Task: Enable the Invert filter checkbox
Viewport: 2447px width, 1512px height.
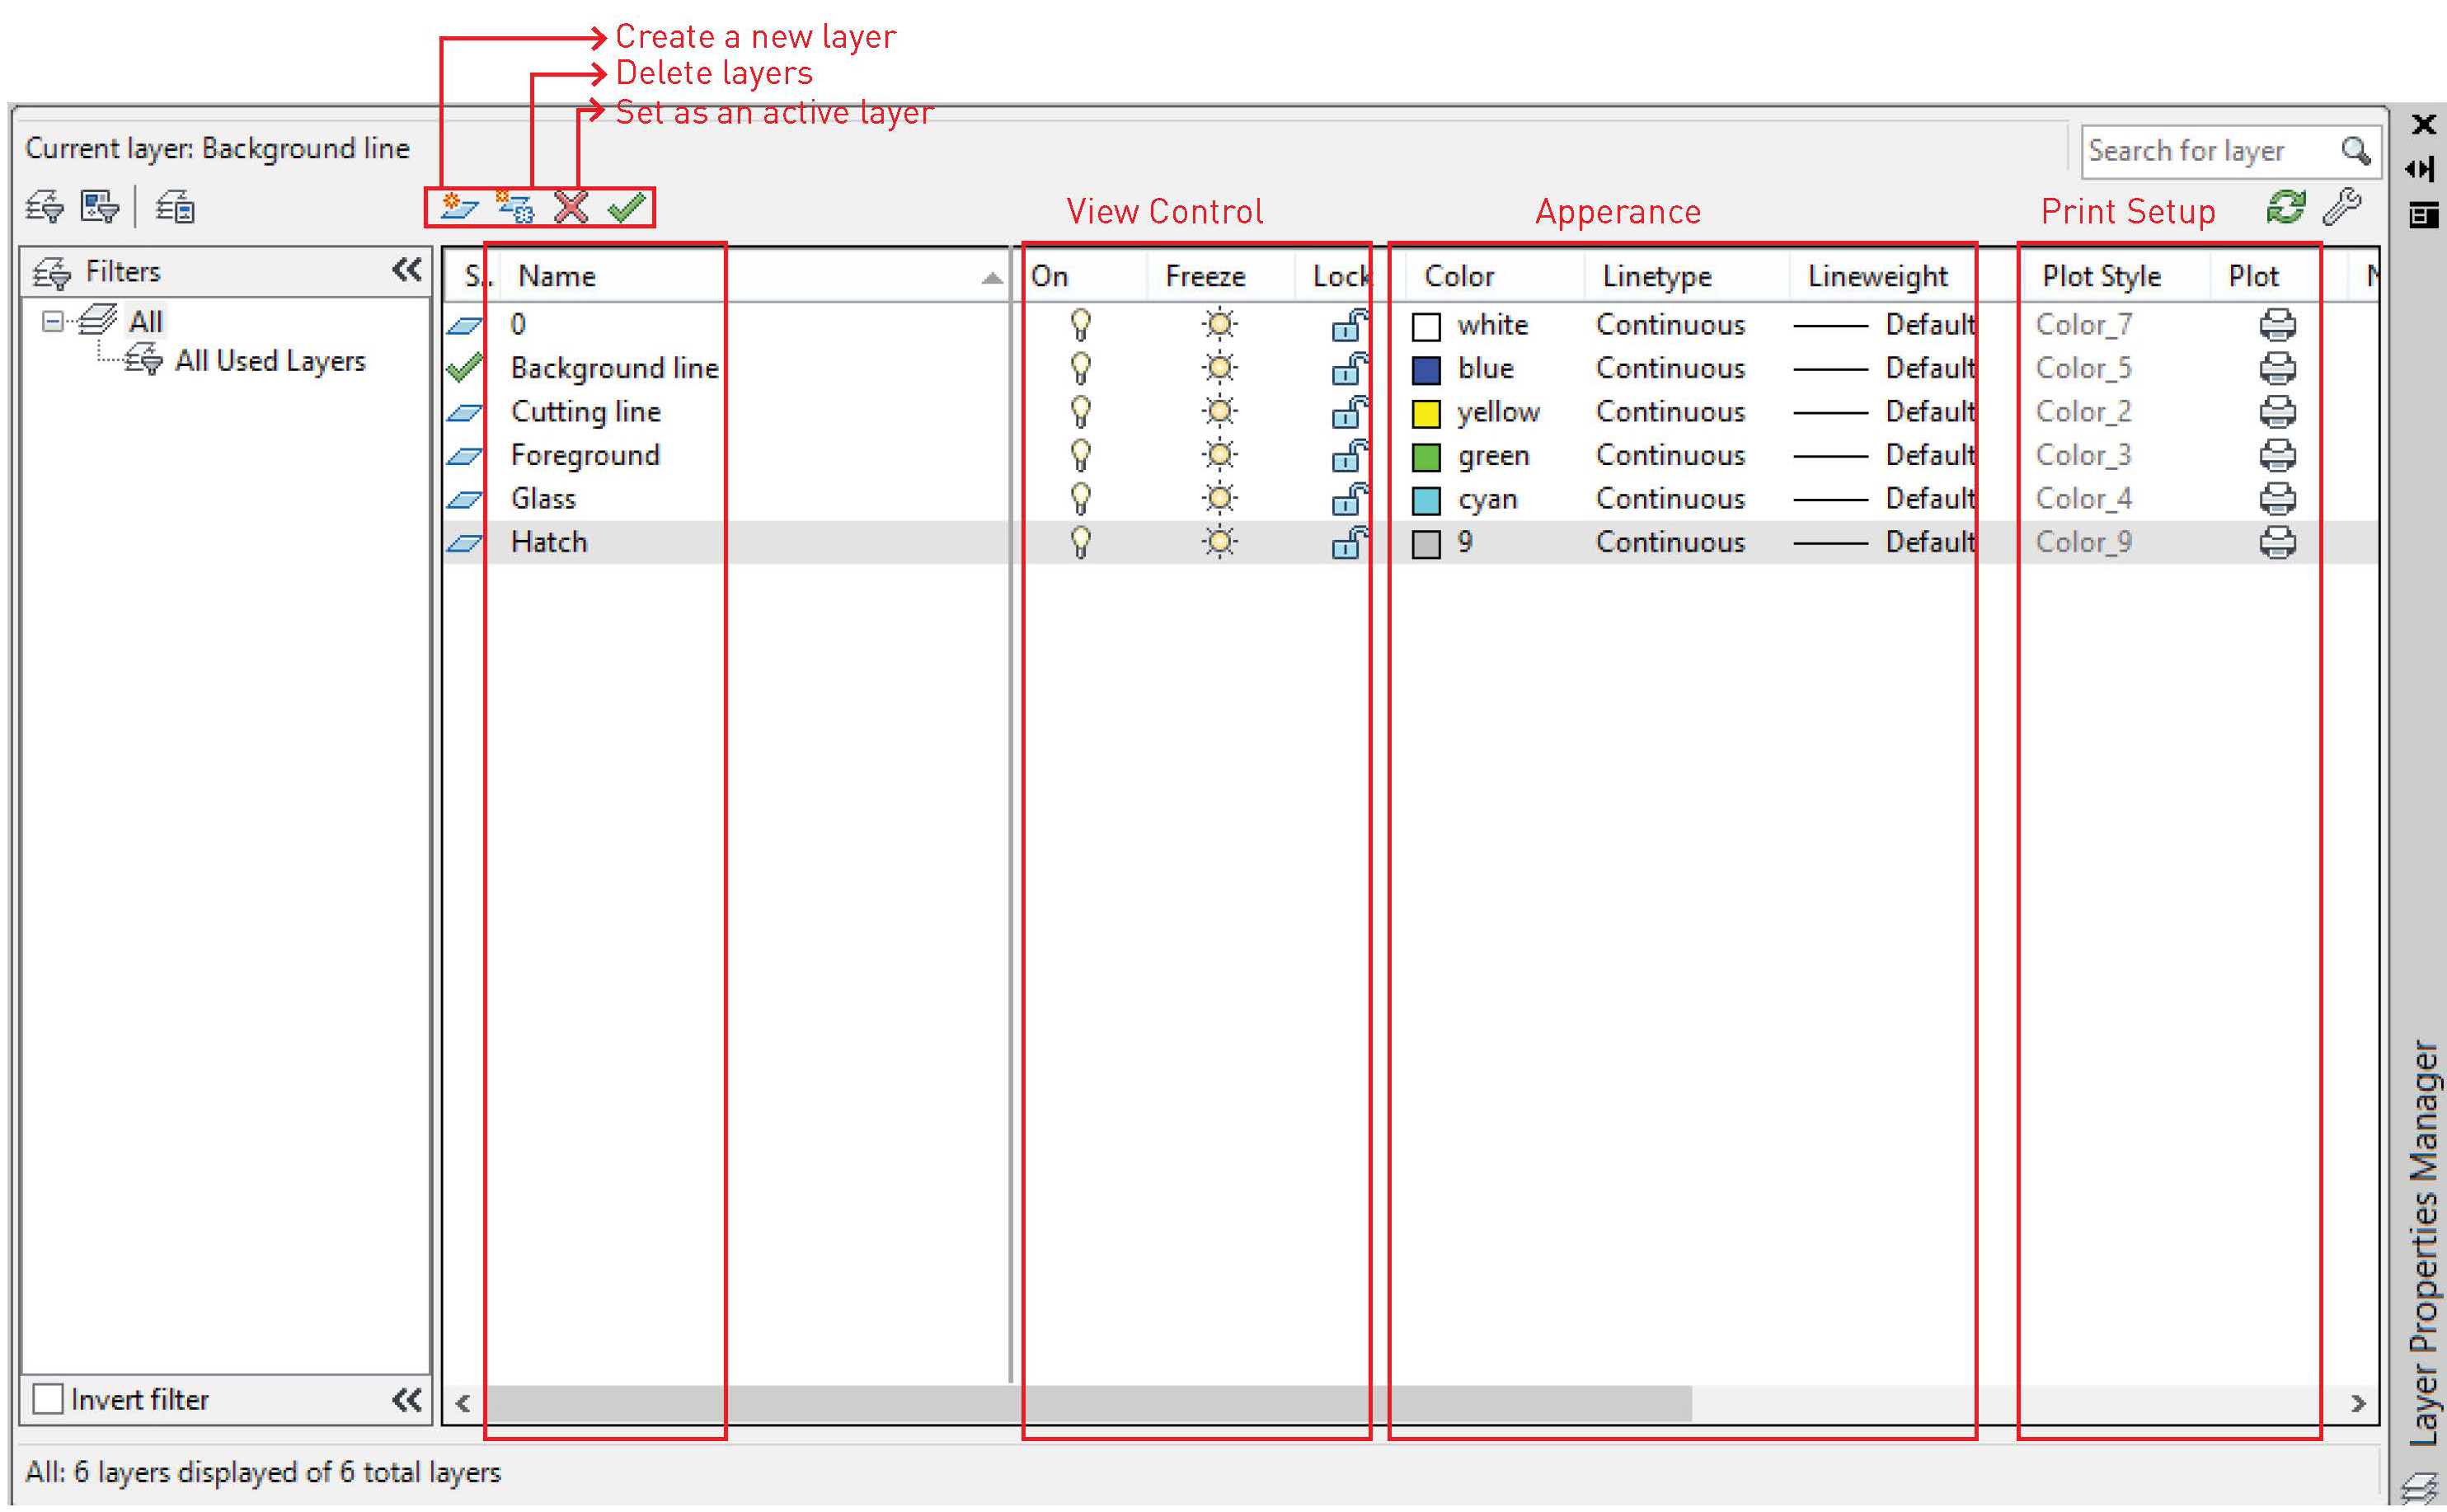Action: [x=48, y=1398]
